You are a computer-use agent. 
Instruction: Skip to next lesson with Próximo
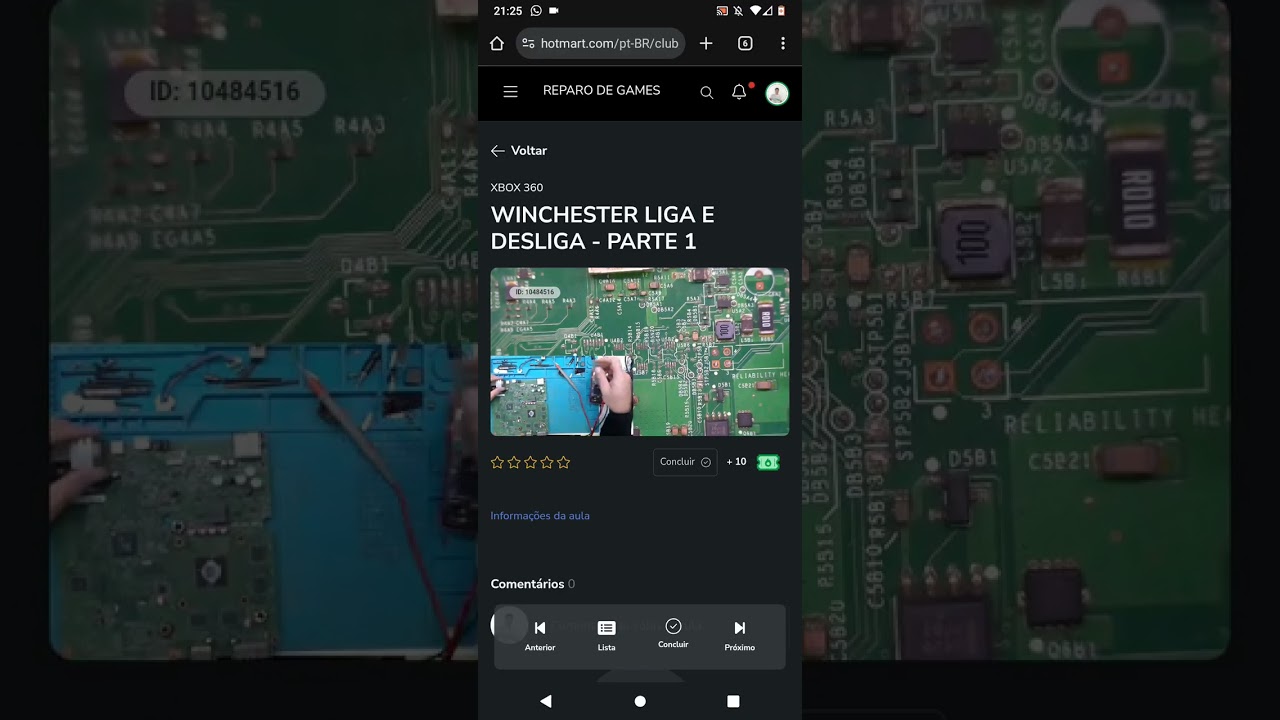(x=740, y=636)
